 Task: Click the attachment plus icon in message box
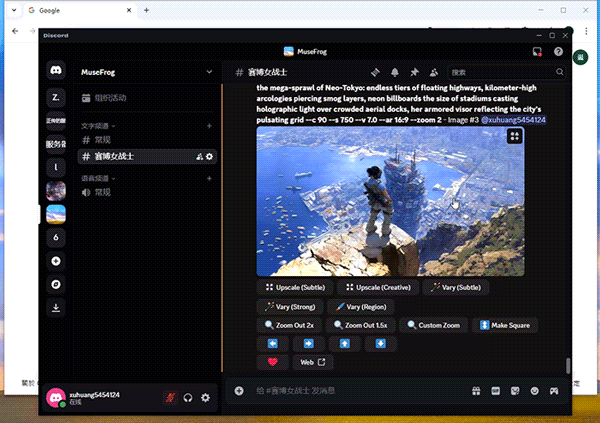[x=239, y=390]
